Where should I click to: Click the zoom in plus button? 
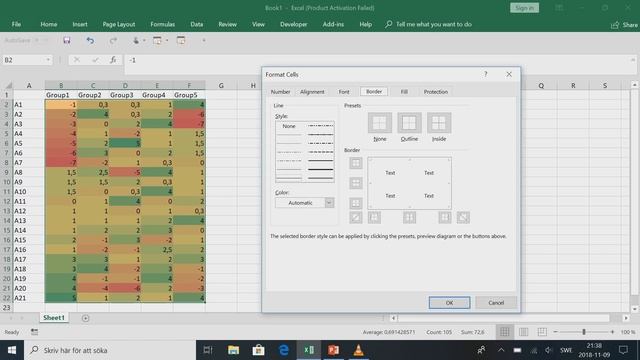(x=612, y=332)
